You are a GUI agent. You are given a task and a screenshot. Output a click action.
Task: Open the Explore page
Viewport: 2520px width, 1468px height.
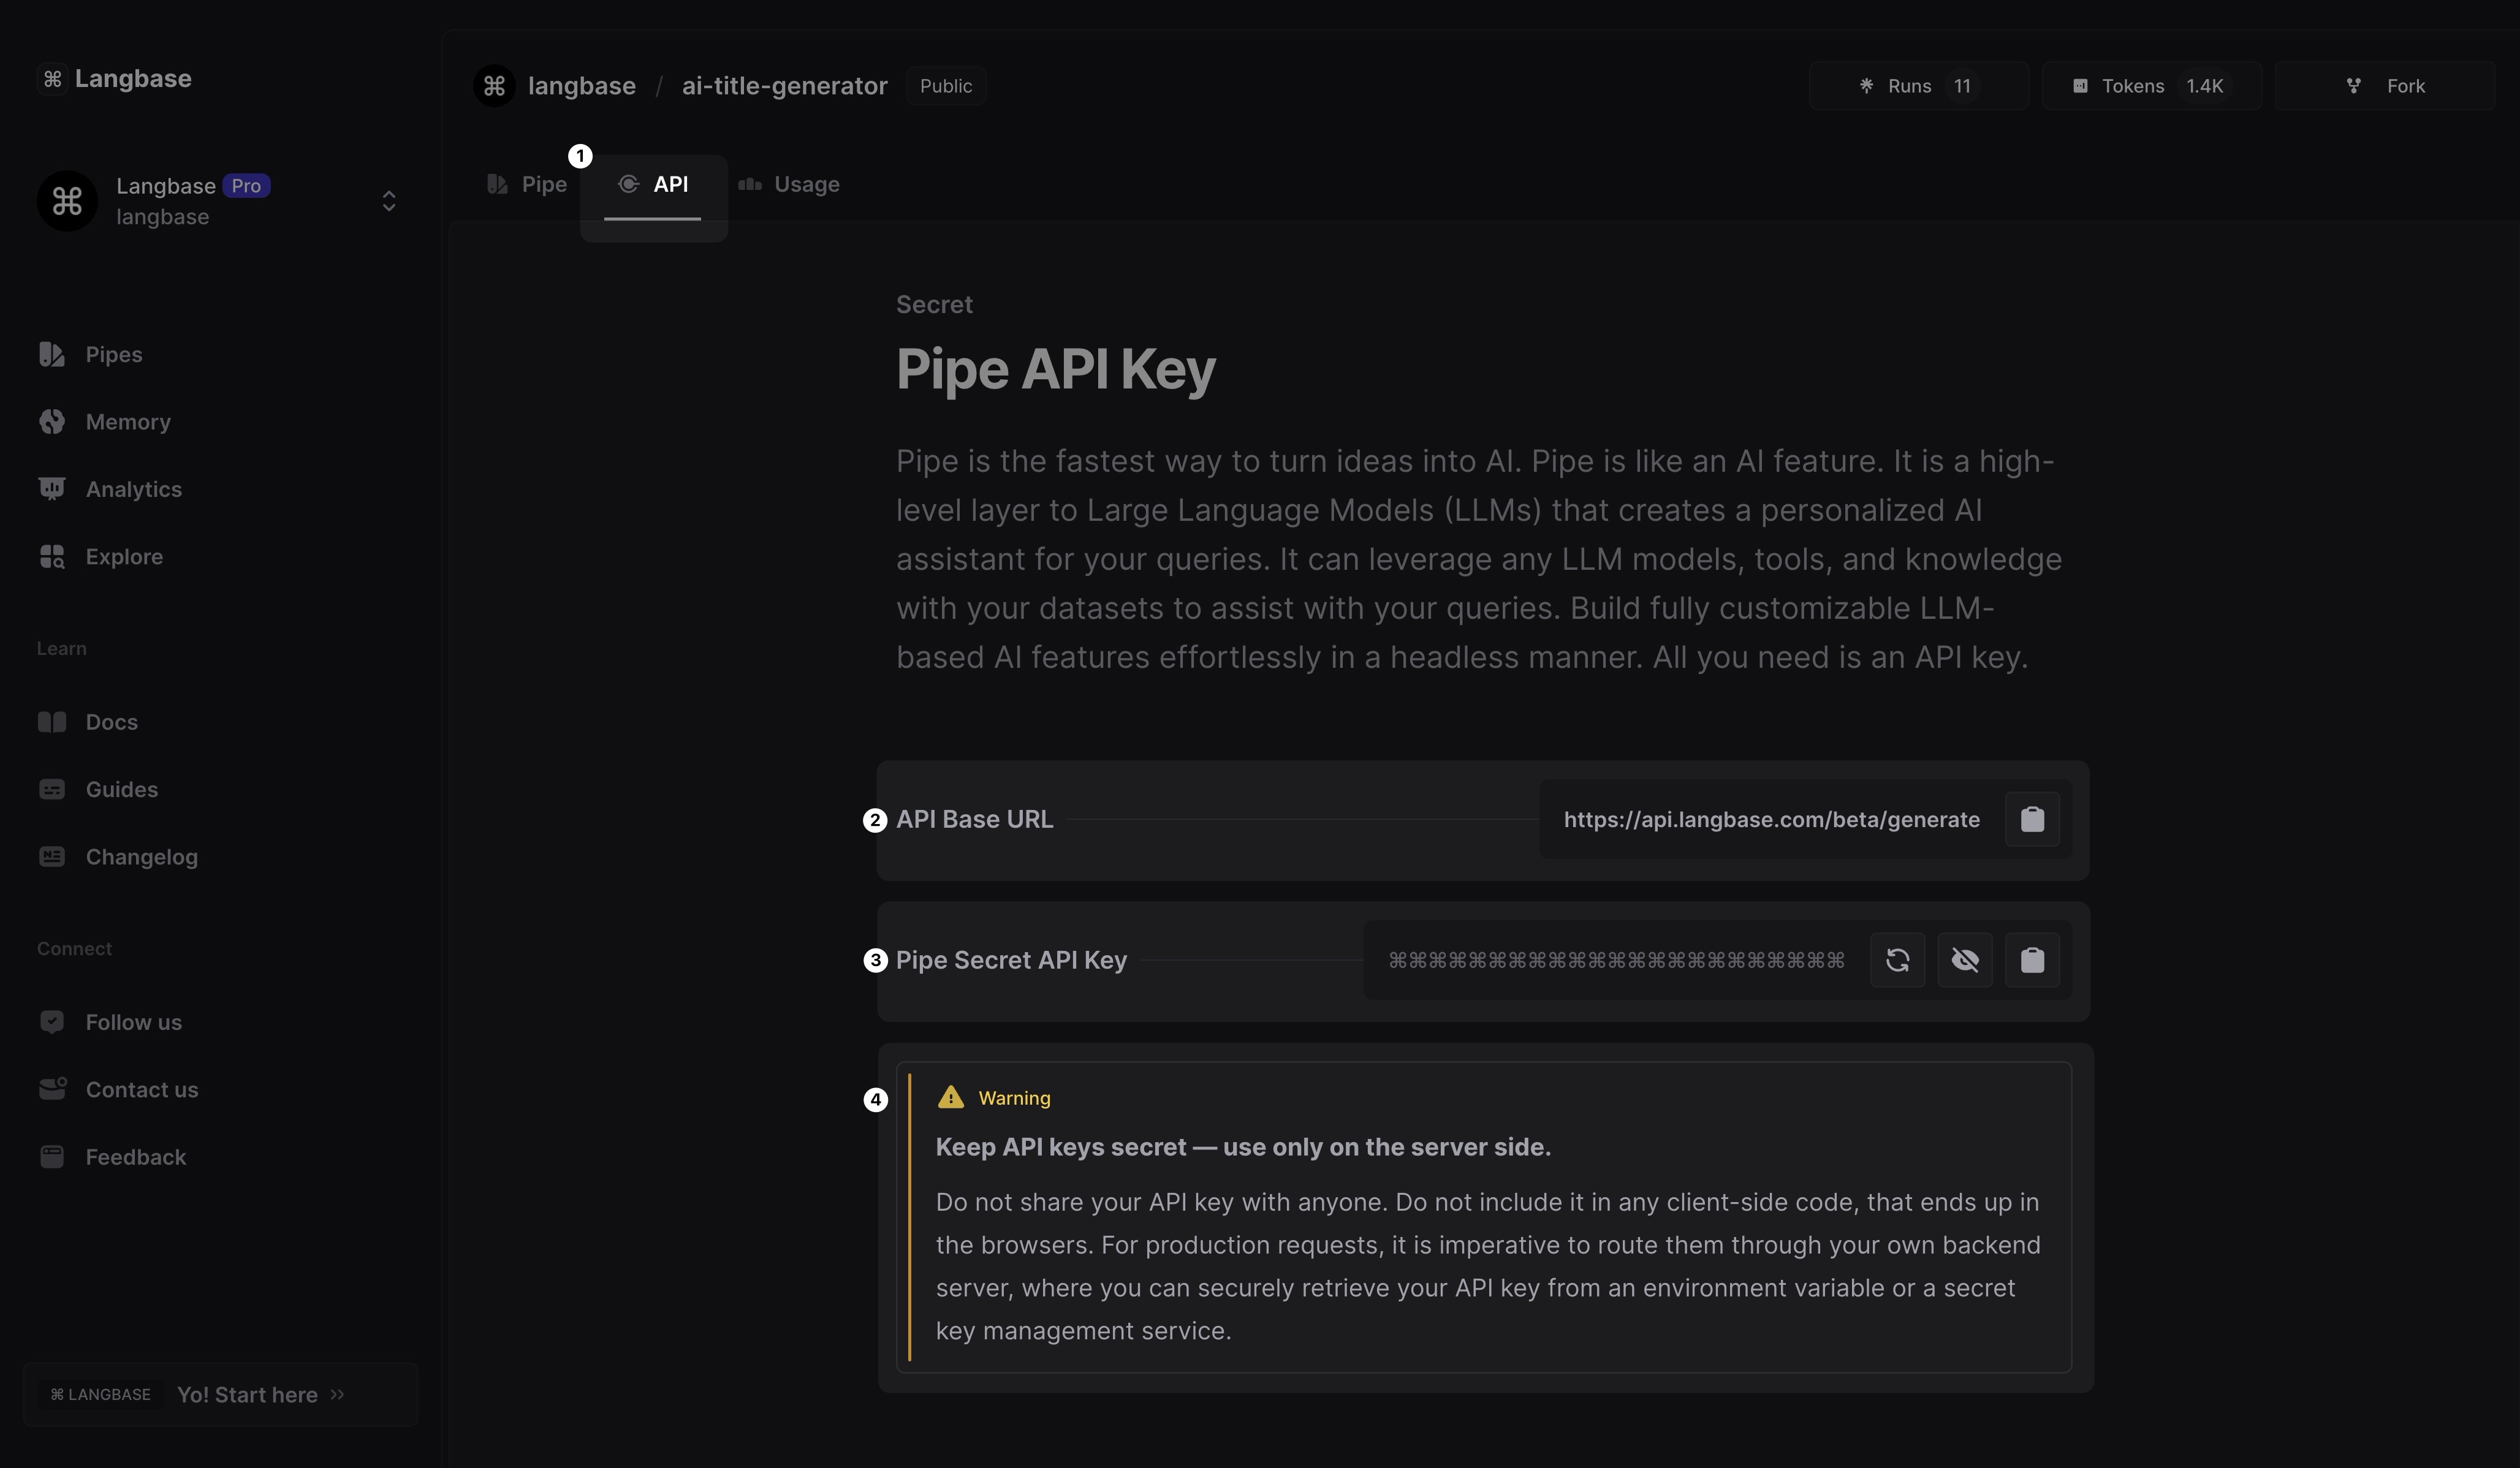point(123,557)
